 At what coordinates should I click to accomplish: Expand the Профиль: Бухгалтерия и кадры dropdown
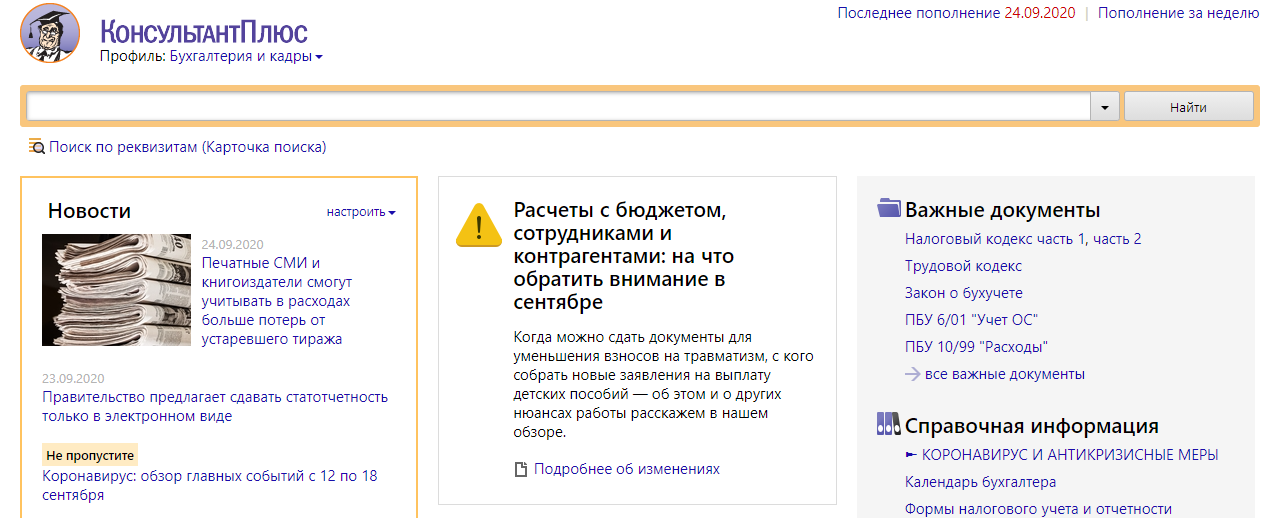click(319, 57)
